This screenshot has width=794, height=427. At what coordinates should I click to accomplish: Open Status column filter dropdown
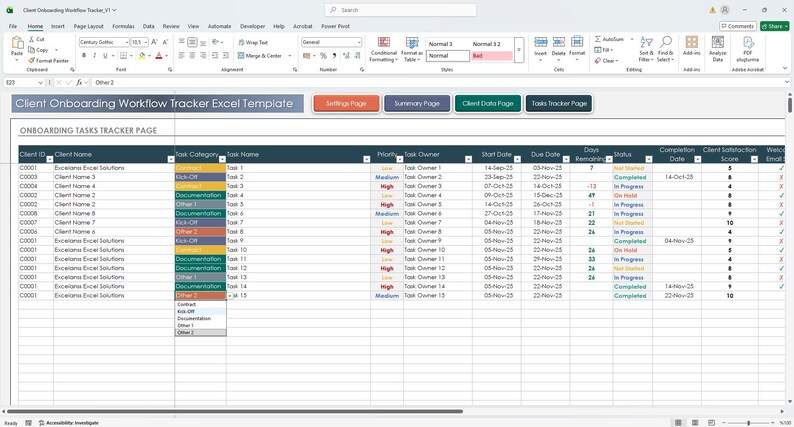[649, 159]
